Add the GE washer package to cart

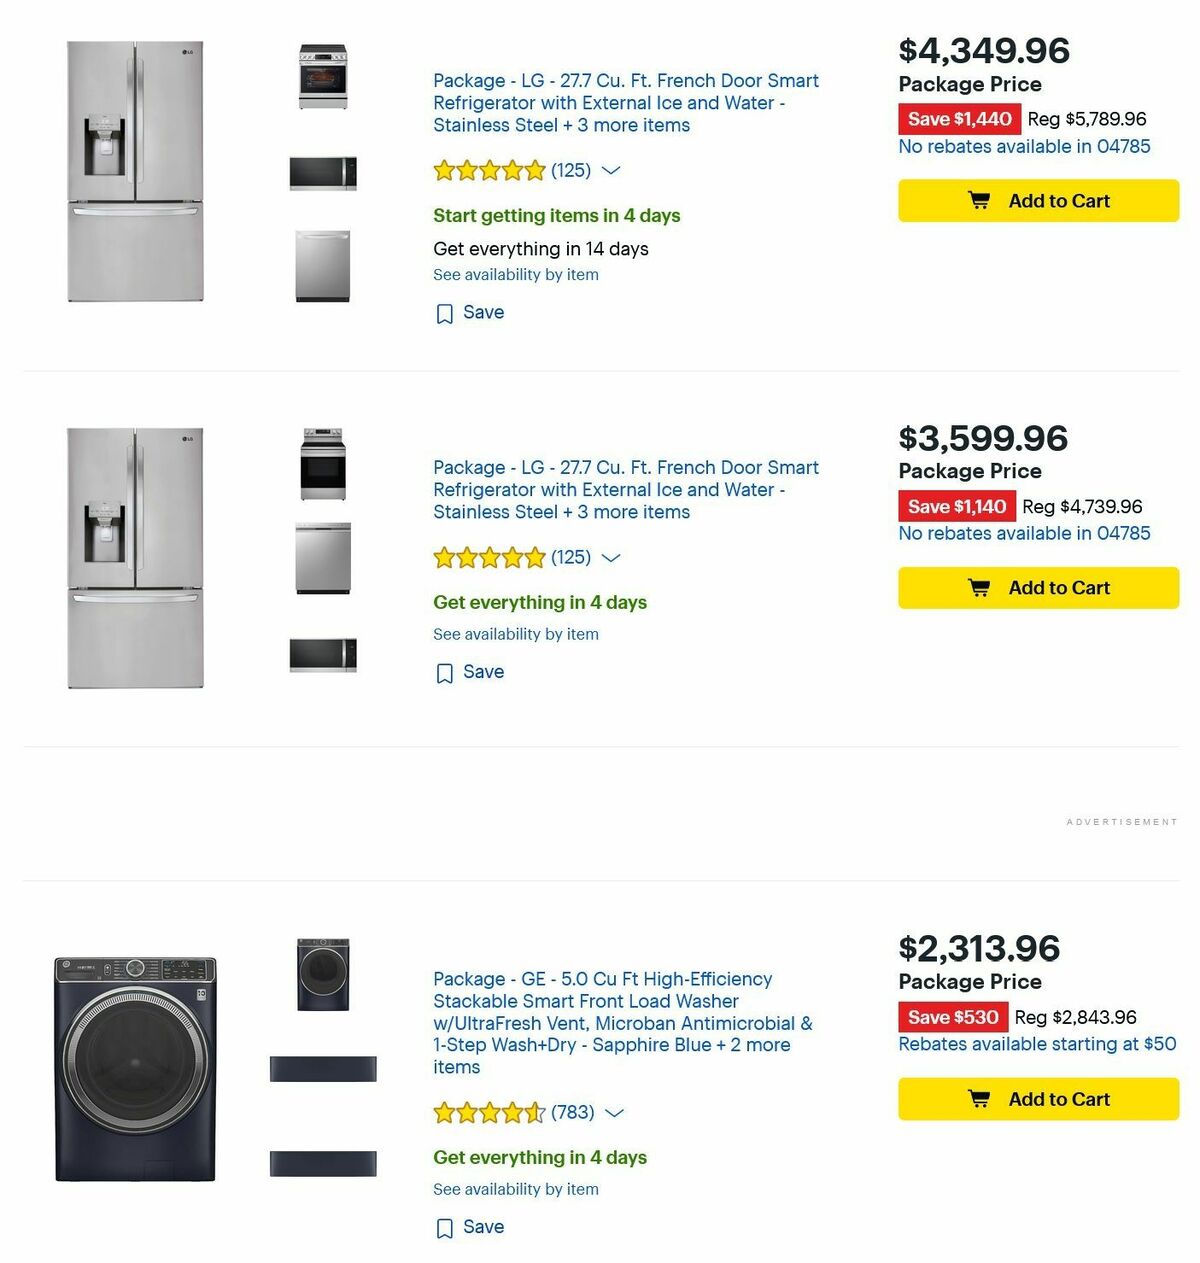coord(1037,1099)
